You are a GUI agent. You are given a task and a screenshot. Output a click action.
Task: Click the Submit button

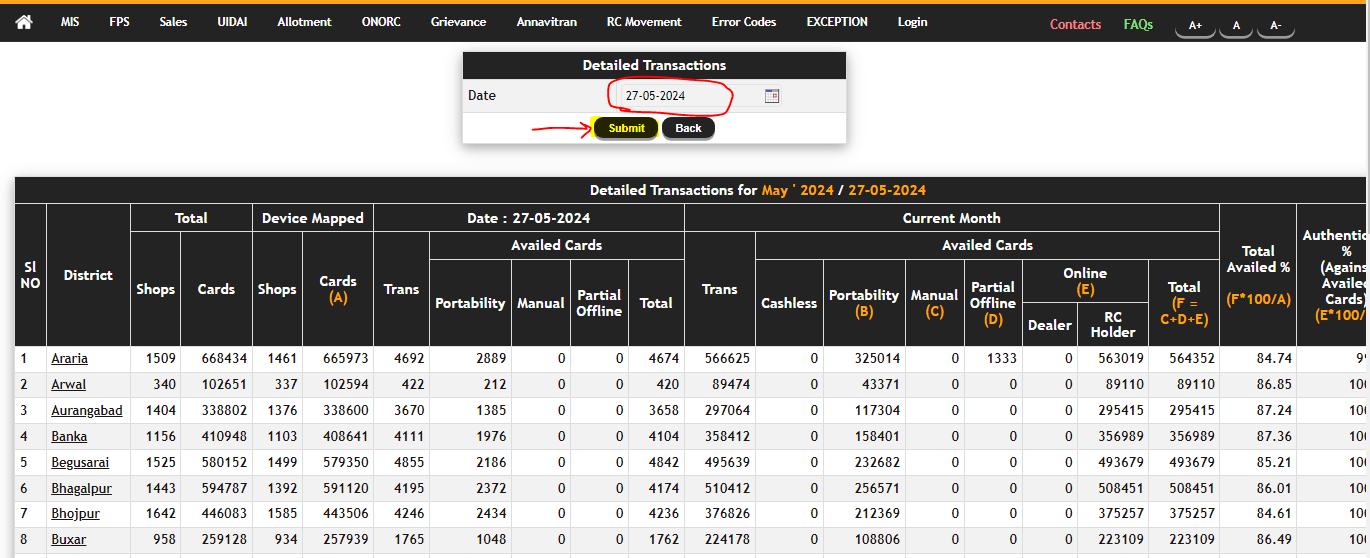click(x=626, y=128)
